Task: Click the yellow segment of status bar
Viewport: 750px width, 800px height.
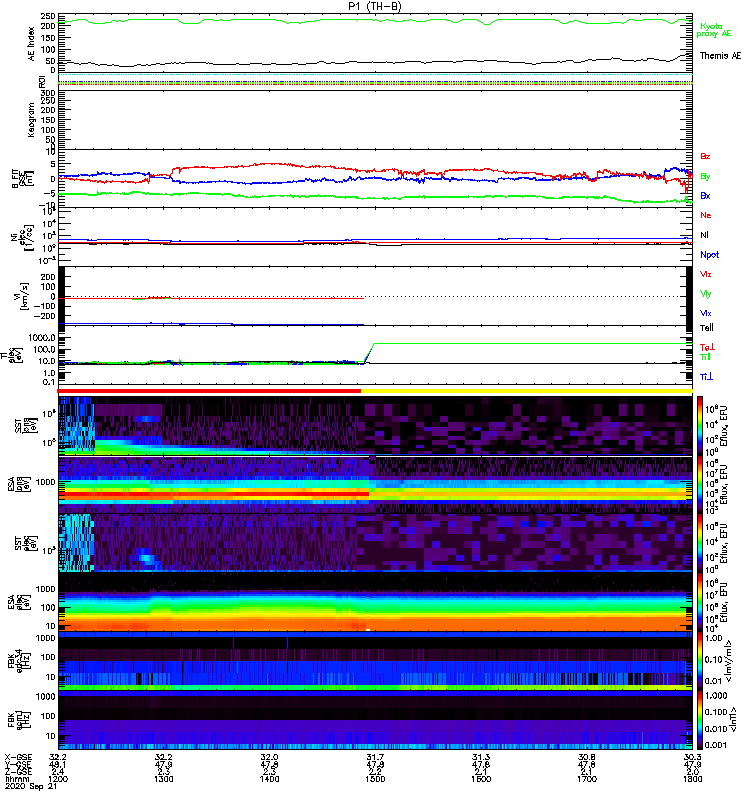Action: tap(527, 391)
